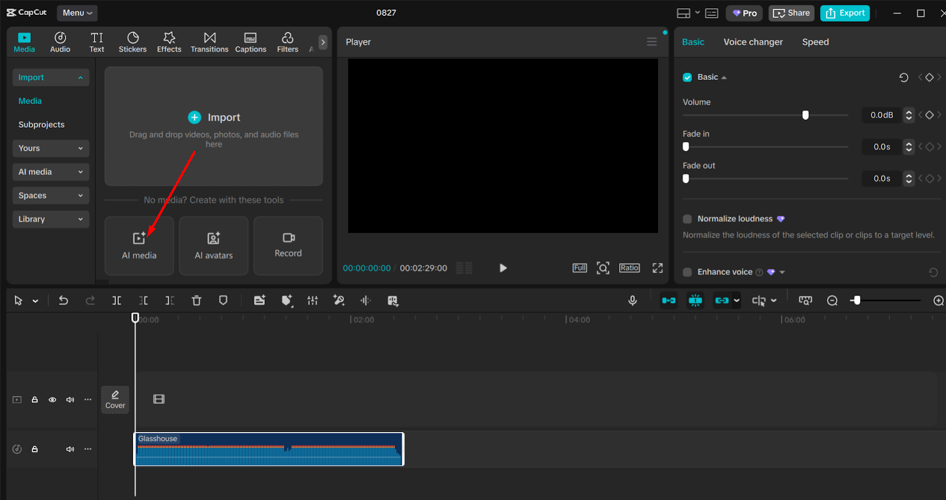Open the Captions panel

pos(250,42)
